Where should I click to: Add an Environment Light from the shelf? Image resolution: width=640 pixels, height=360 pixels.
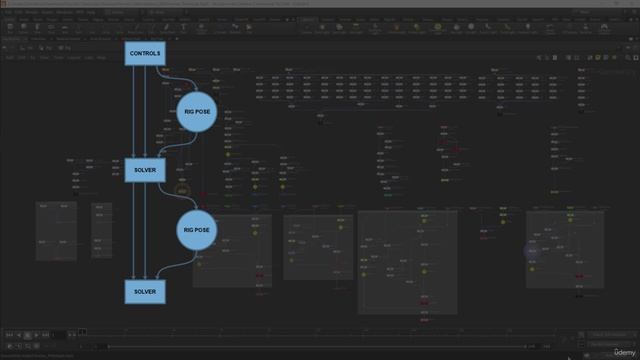pos(438,28)
